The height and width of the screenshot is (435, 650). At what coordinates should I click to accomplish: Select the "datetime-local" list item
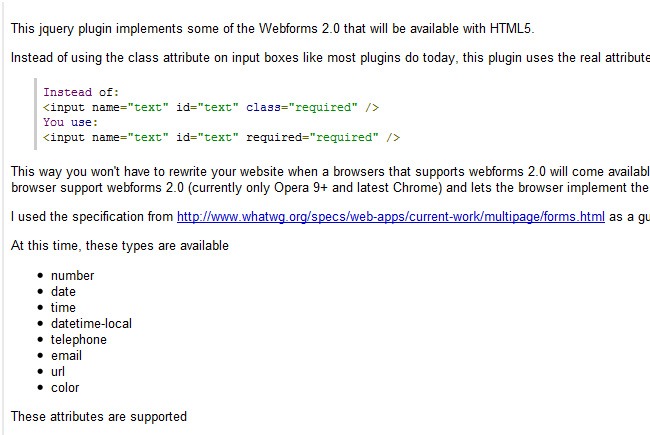click(x=90, y=323)
